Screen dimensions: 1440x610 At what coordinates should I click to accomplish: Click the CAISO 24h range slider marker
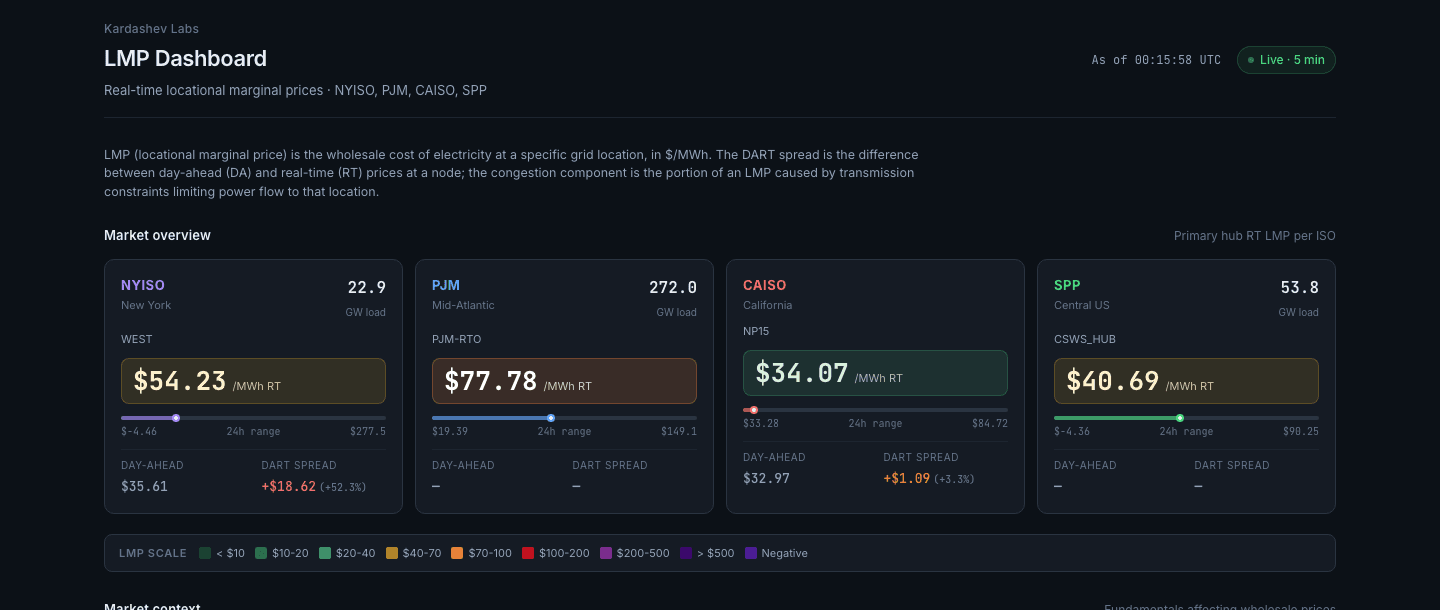click(x=754, y=410)
